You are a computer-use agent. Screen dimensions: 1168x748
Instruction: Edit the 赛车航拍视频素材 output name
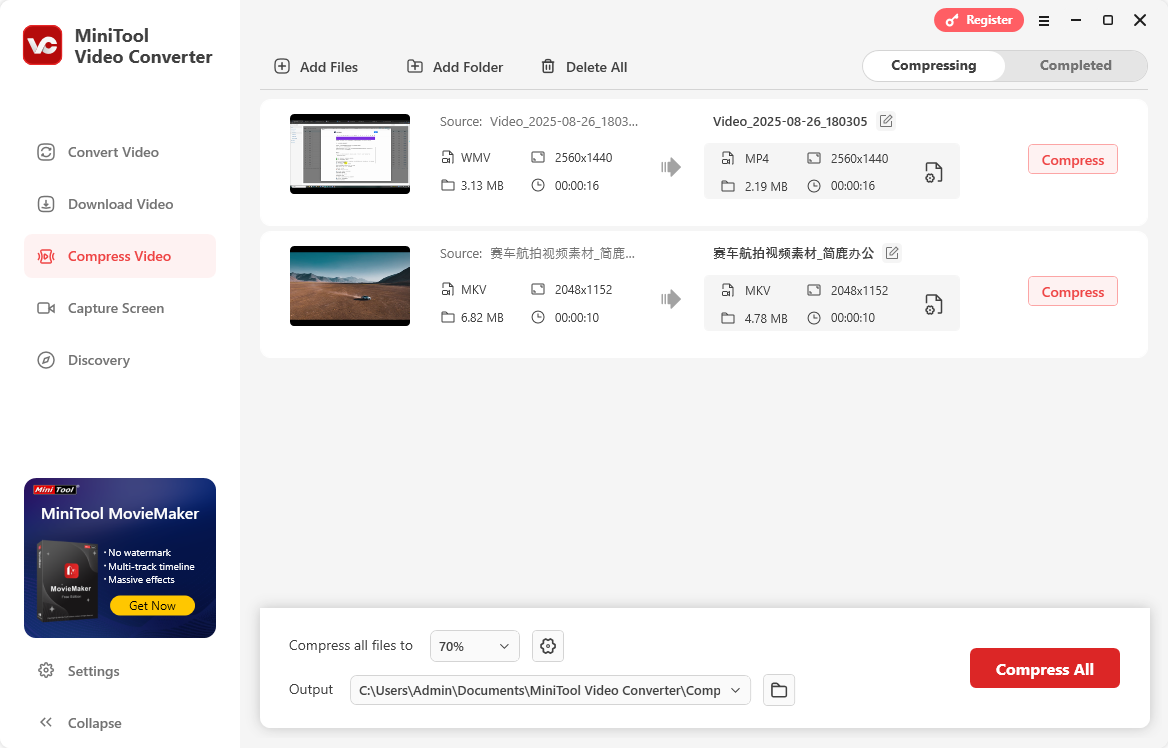coord(892,253)
